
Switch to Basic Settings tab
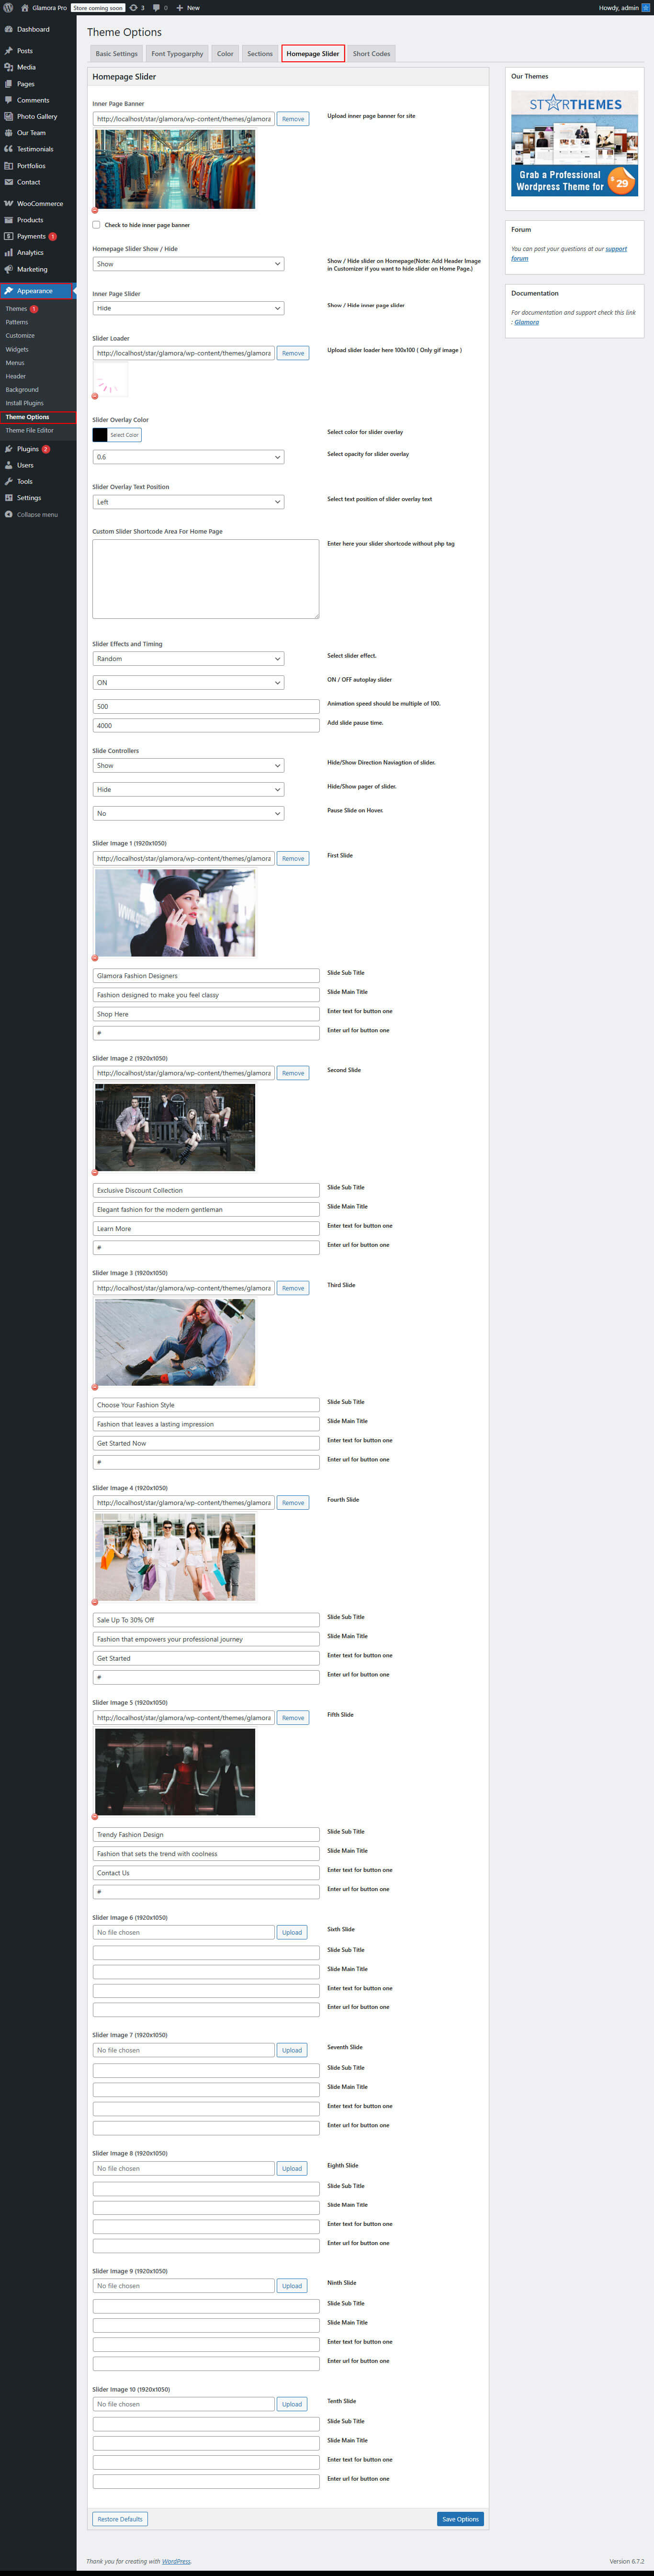pos(116,54)
